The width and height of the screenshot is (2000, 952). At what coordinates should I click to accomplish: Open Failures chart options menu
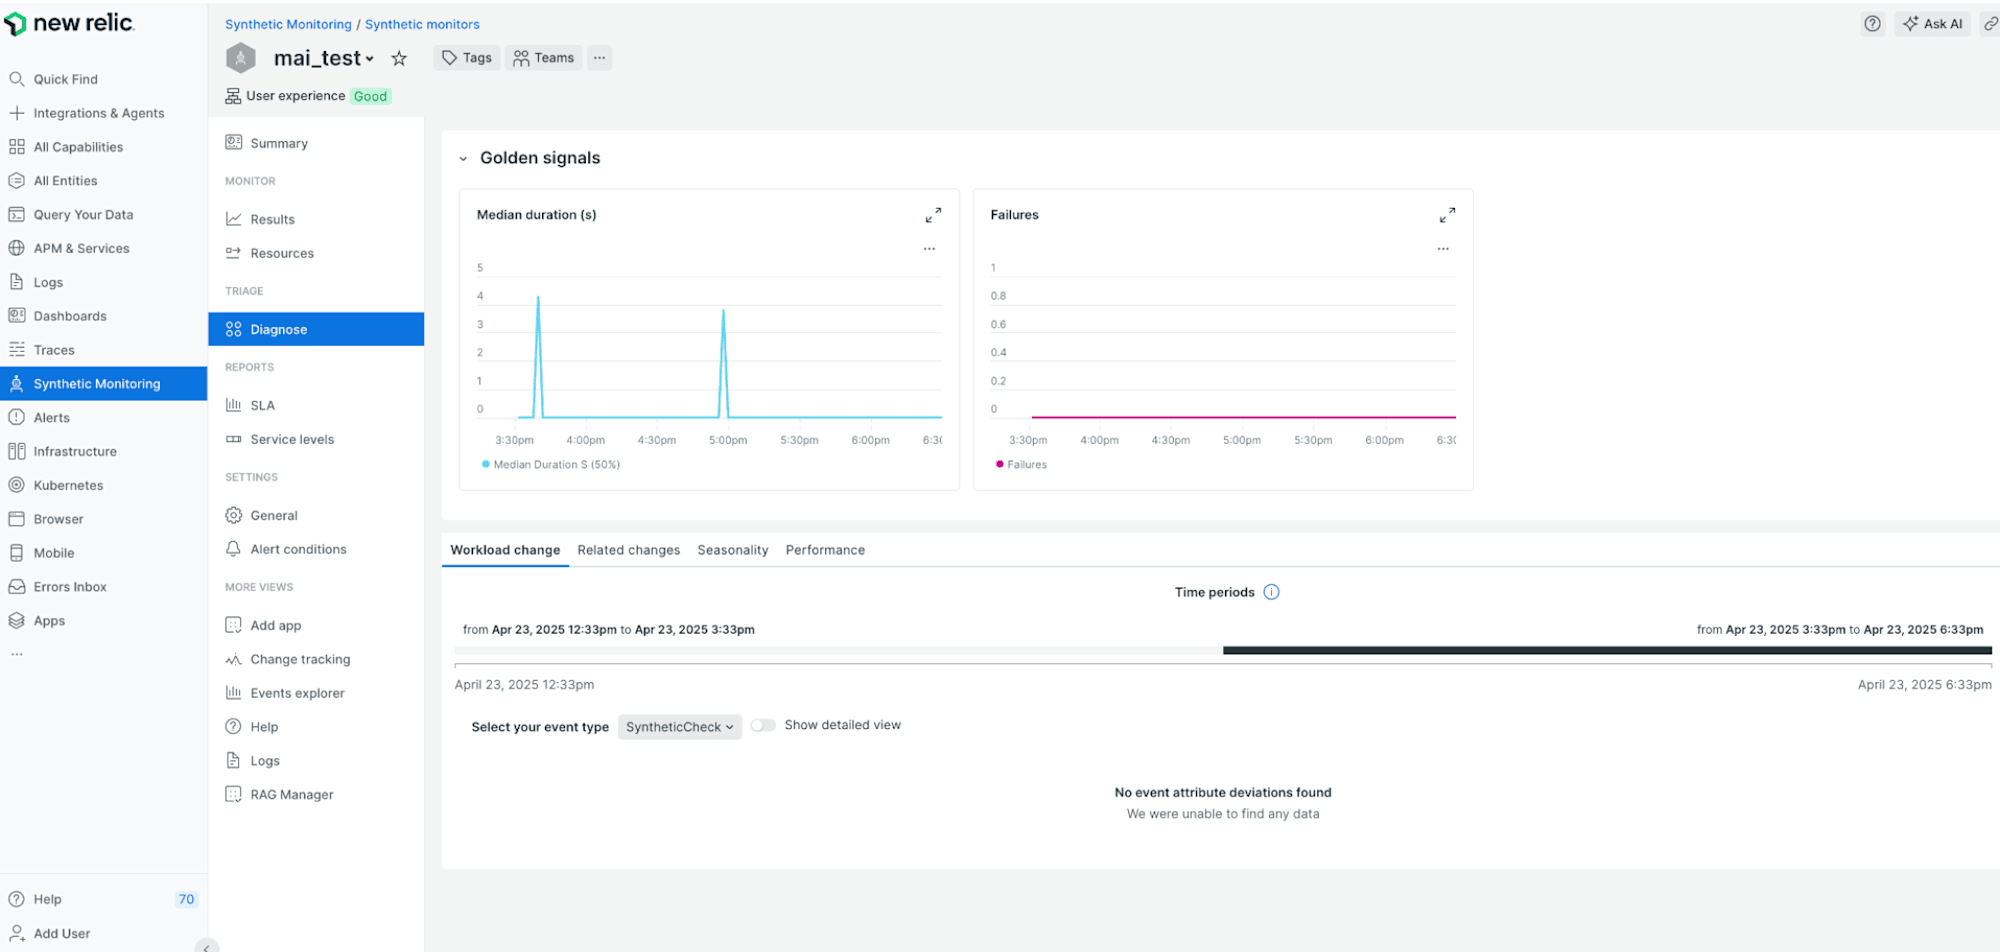click(1443, 248)
